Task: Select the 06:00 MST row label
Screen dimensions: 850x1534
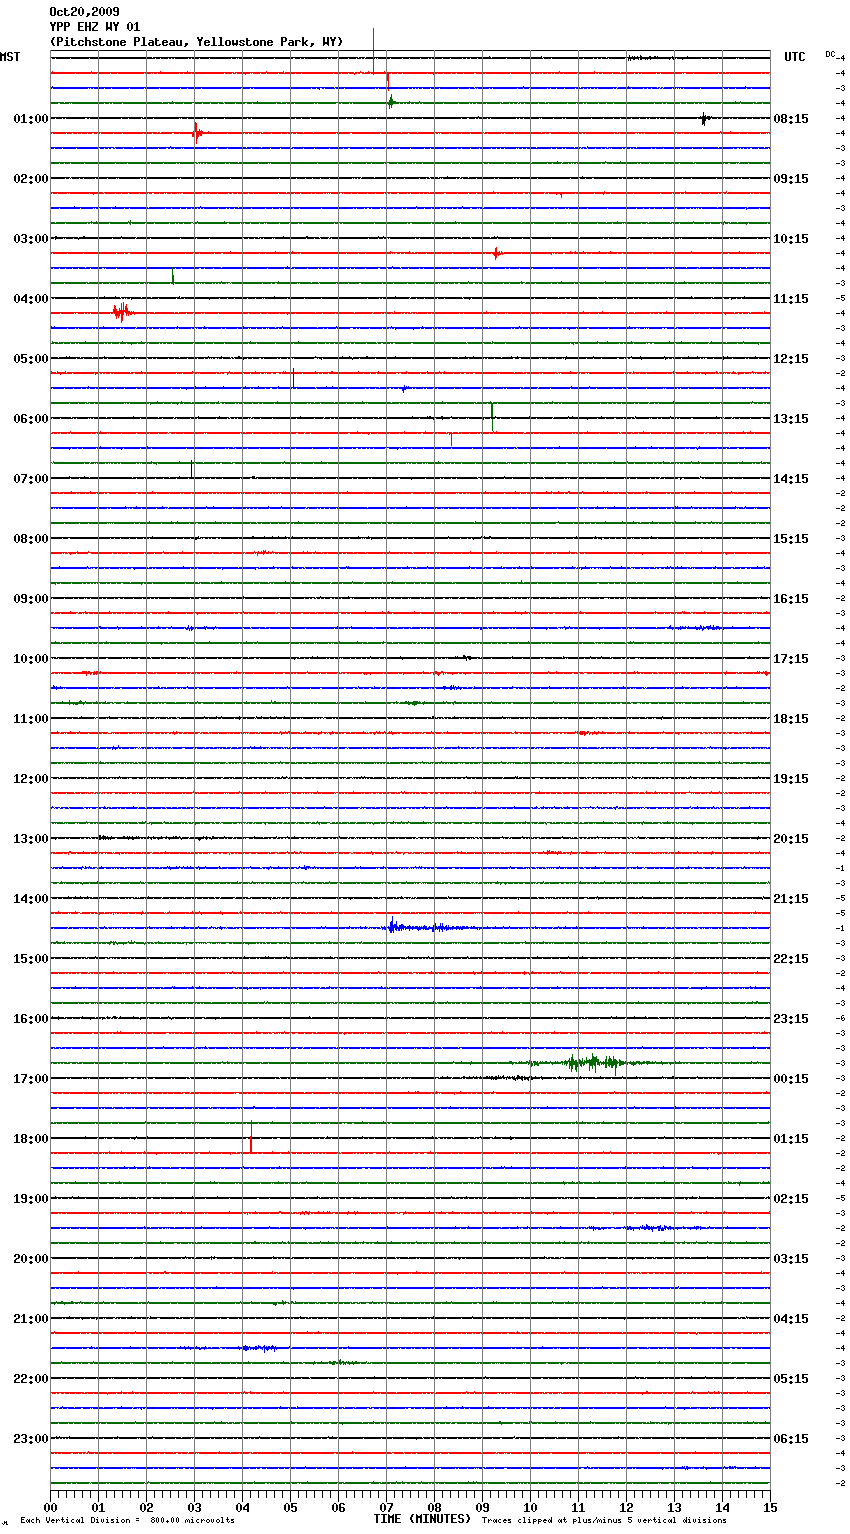Action: click(x=31, y=419)
